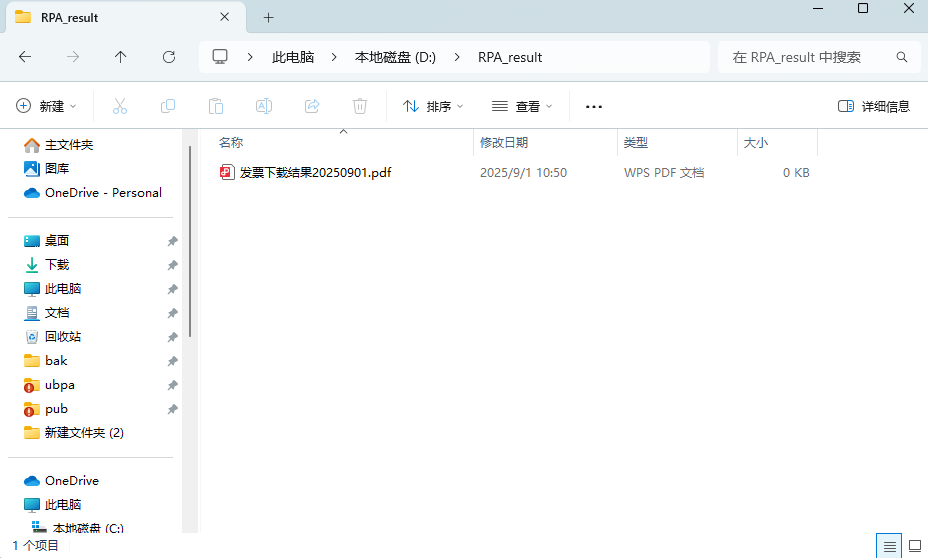Image resolution: width=928 pixels, height=558 pixels.
Task: Sort files by 修改日期 column header
Action: coord(504,143)
